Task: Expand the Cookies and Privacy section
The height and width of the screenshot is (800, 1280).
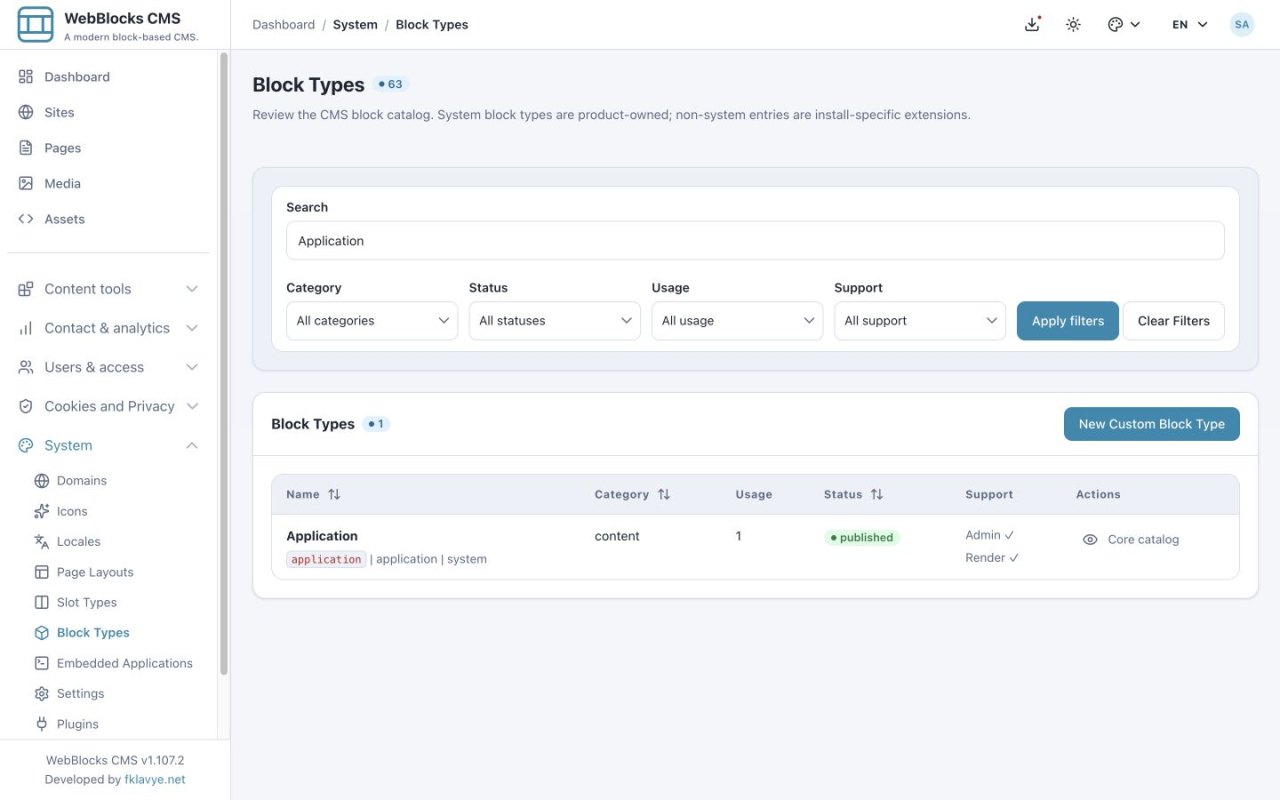Action: 108,406
